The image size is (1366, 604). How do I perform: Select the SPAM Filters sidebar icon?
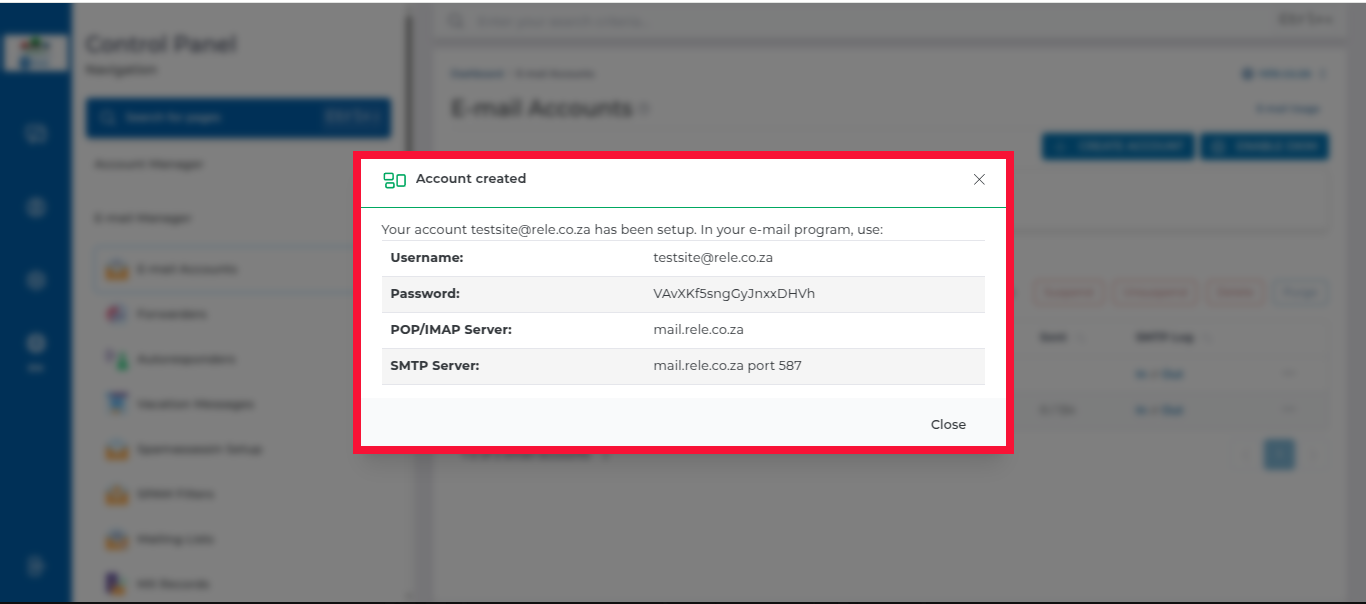[x=117, y=494]
